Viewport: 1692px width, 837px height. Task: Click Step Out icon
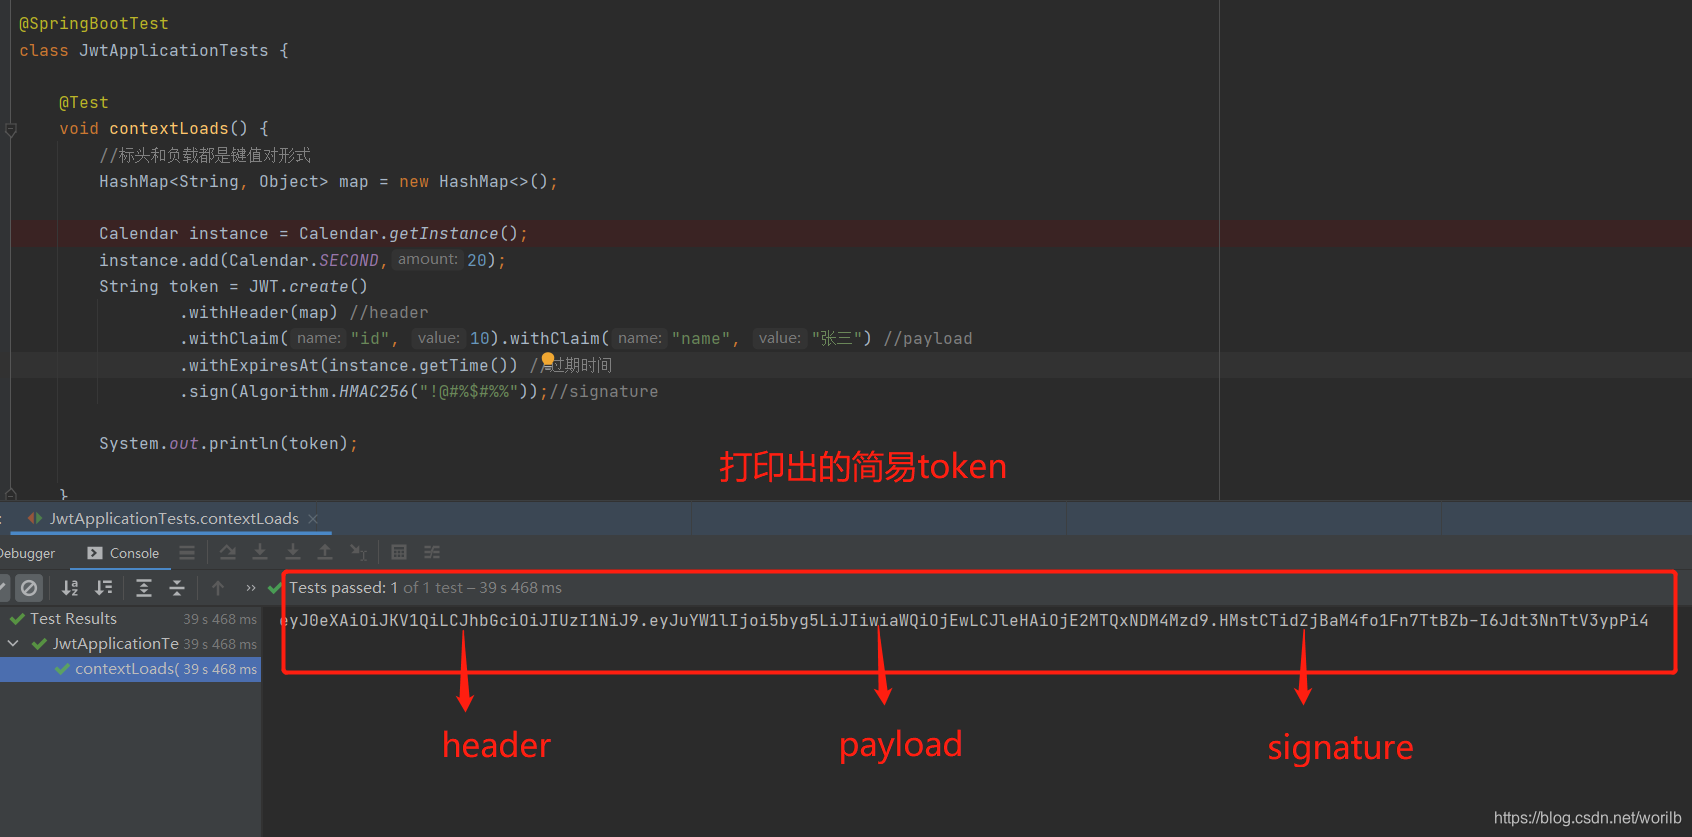[x=325, y=552]
